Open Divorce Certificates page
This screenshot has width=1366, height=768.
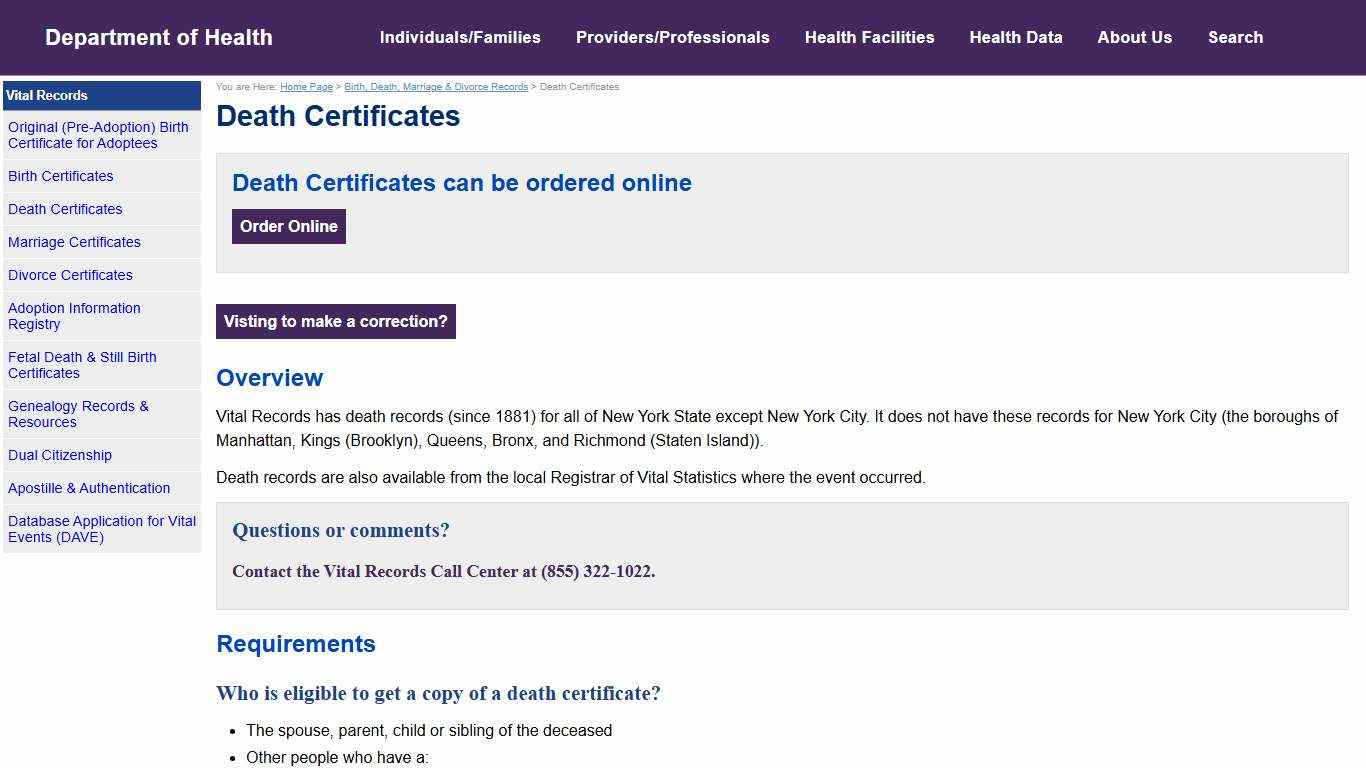[x=70, y=275]
